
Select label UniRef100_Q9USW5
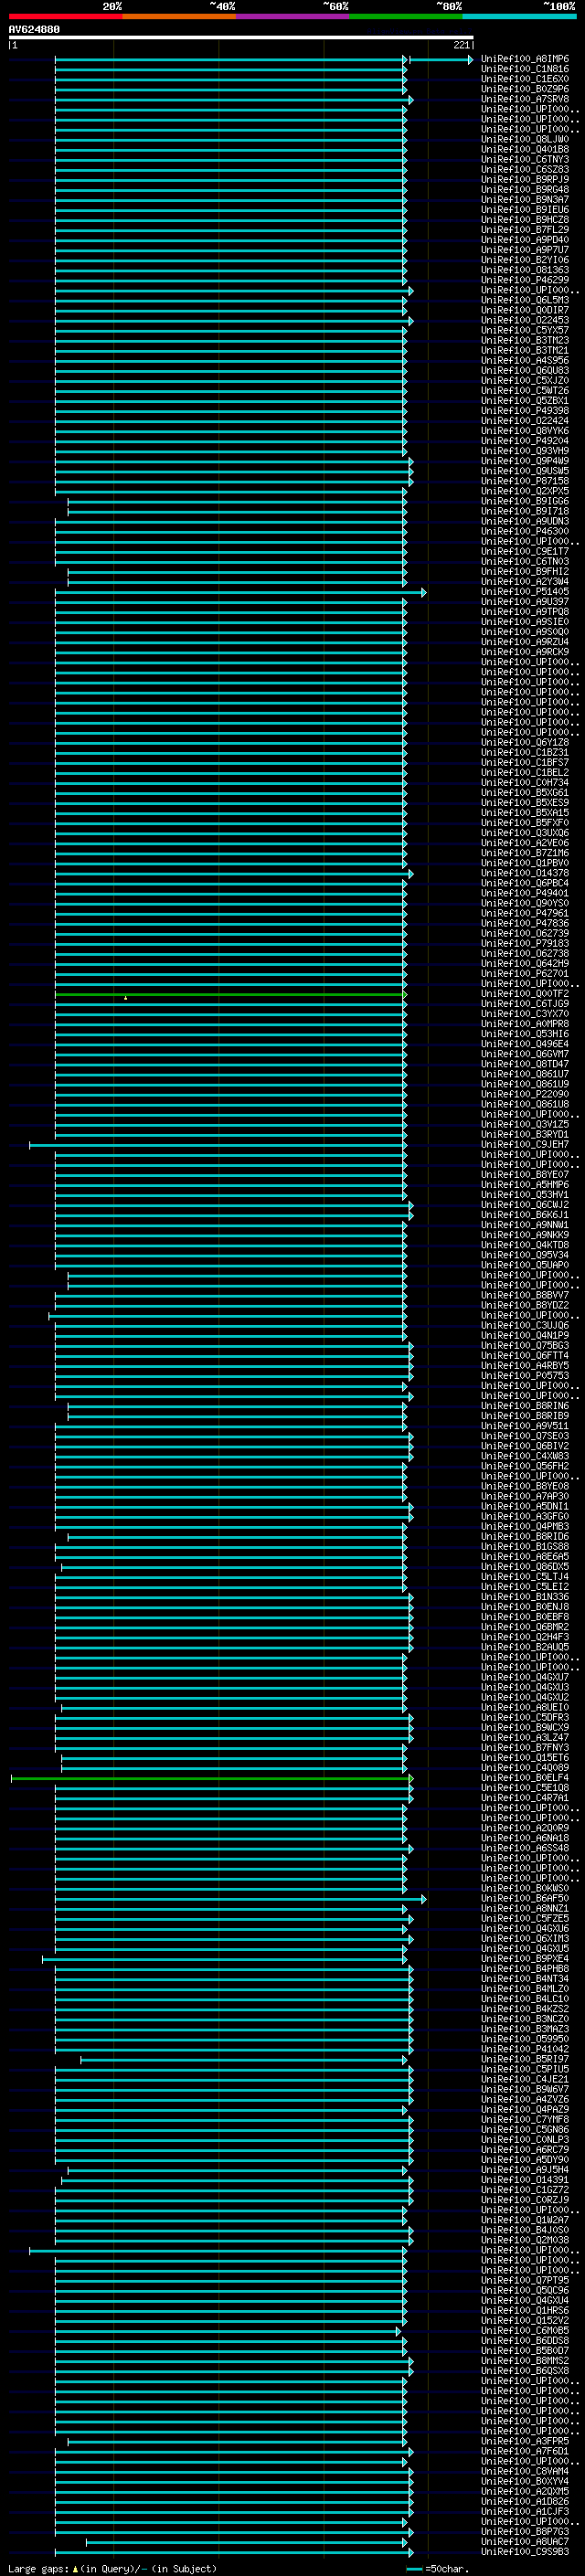(525, 471)
